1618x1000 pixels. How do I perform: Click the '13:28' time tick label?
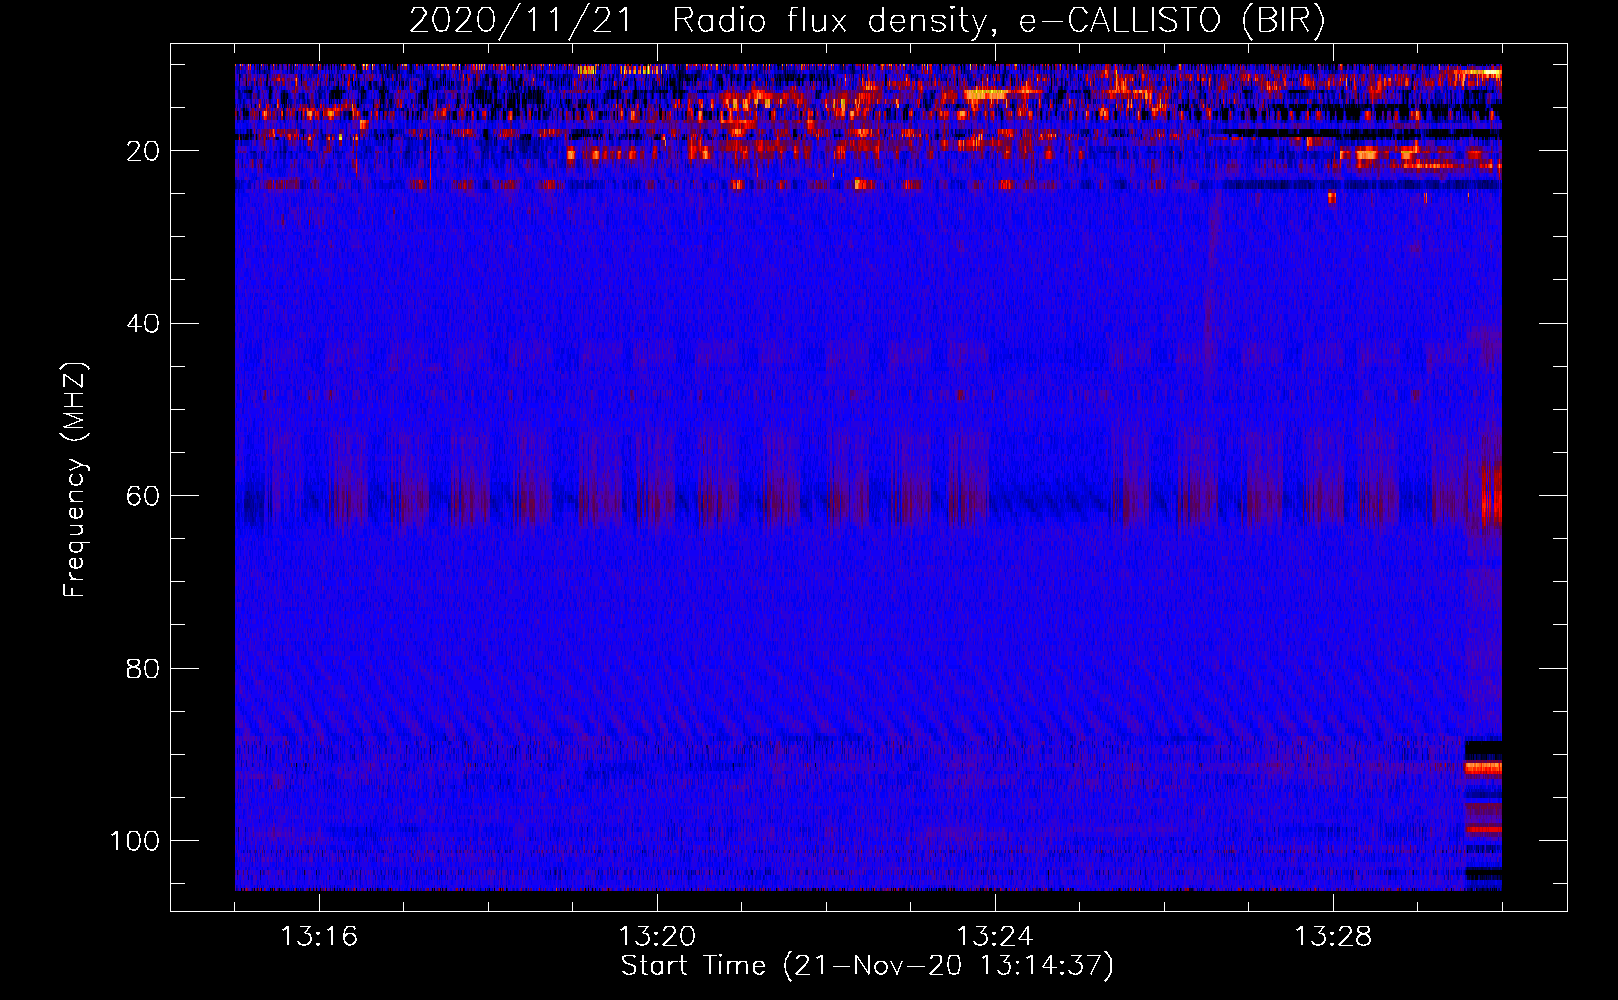(1333, 937)
